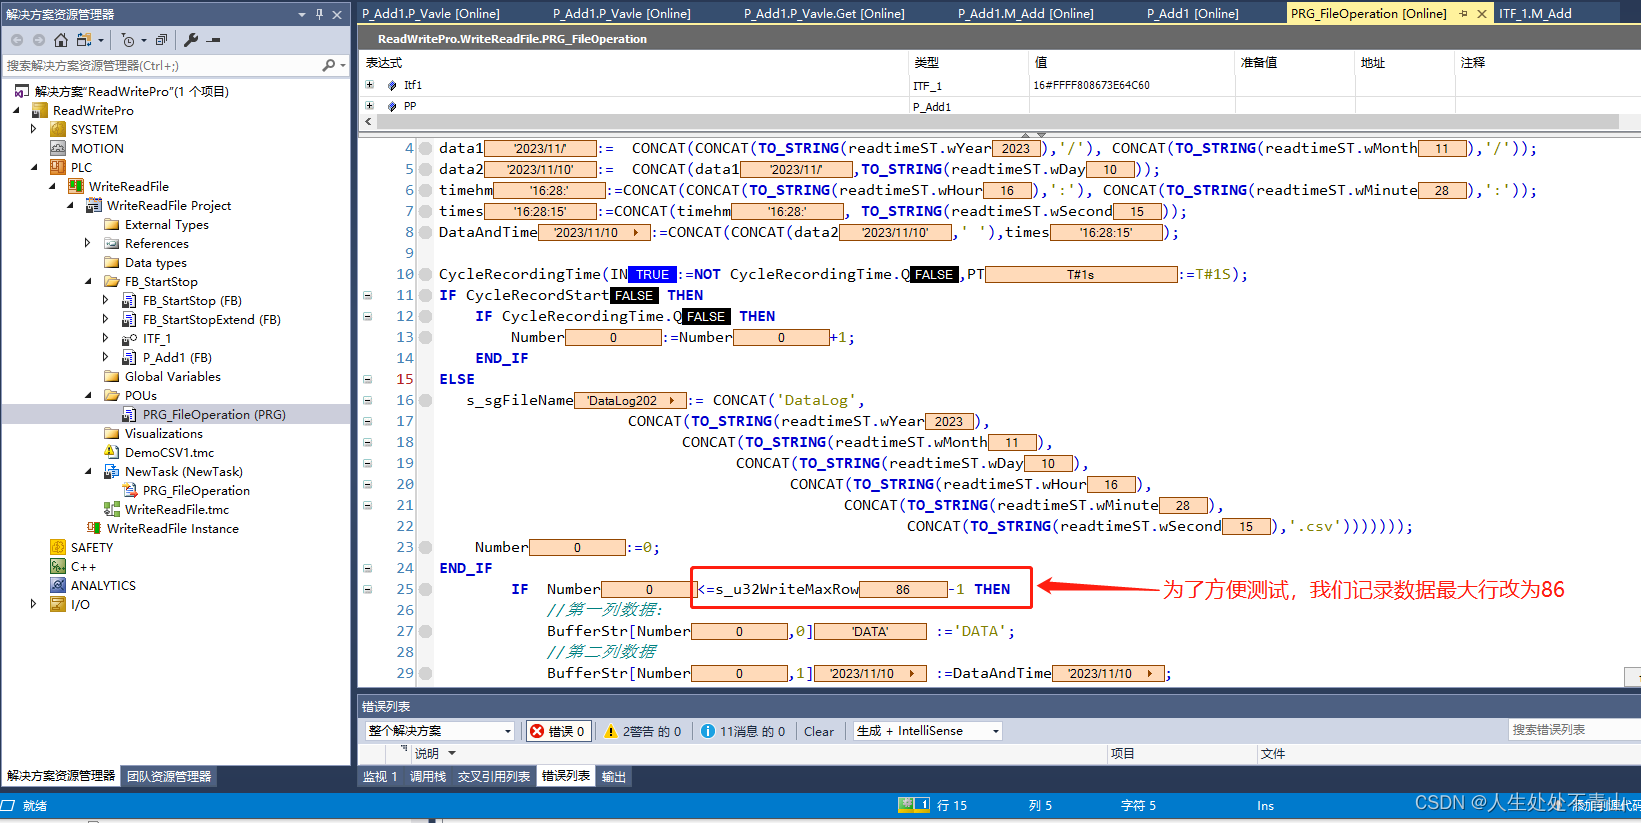
Task: Open the 调用栈 call stack tab
Action: (428, 777)
